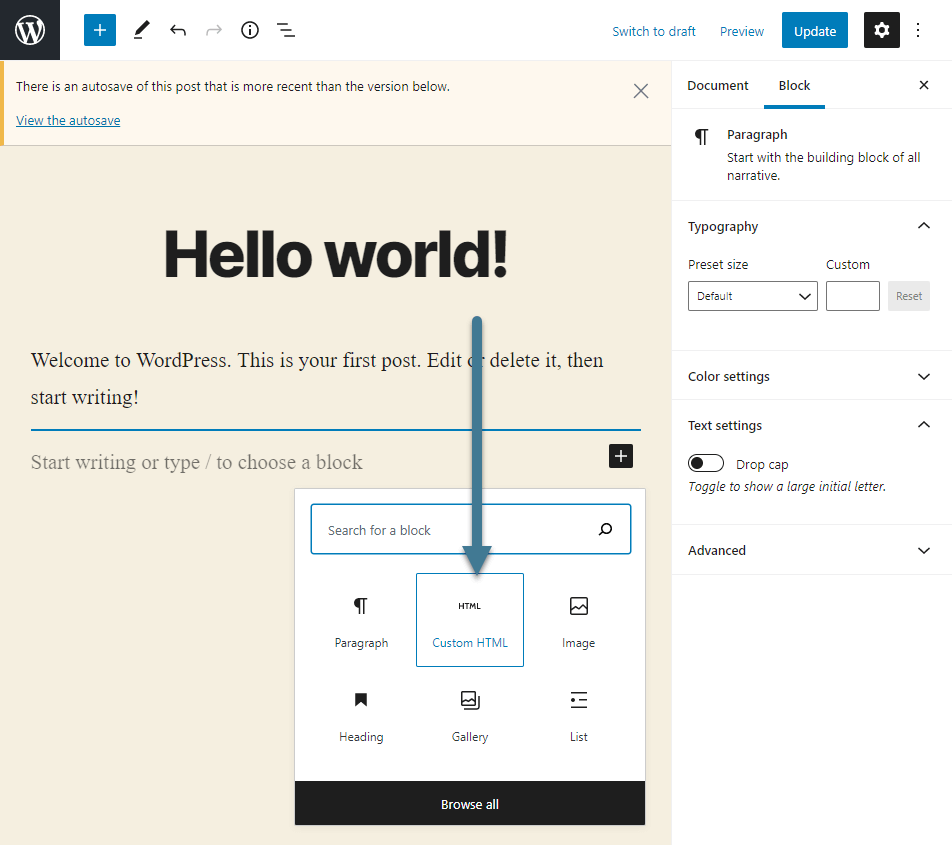Screen dimensions: 952x845
Task: Open the blue block inserter
Action: 99,30
